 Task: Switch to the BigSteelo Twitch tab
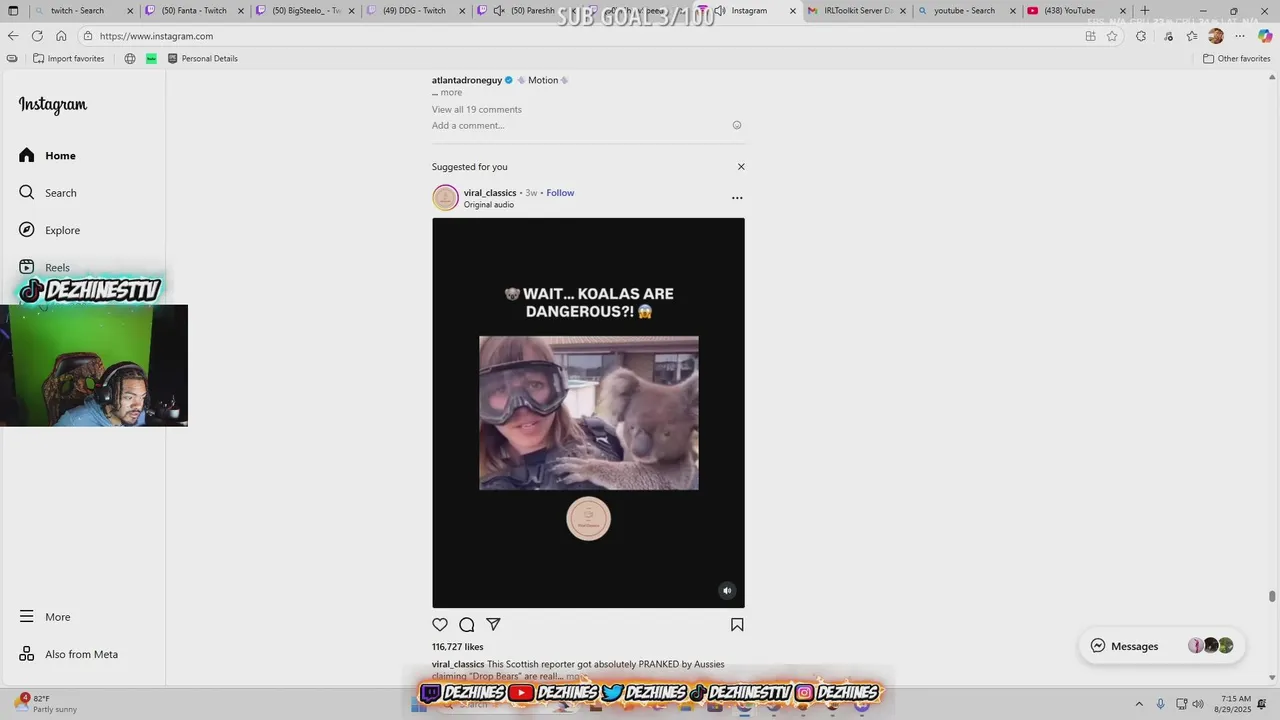[306, 11]
